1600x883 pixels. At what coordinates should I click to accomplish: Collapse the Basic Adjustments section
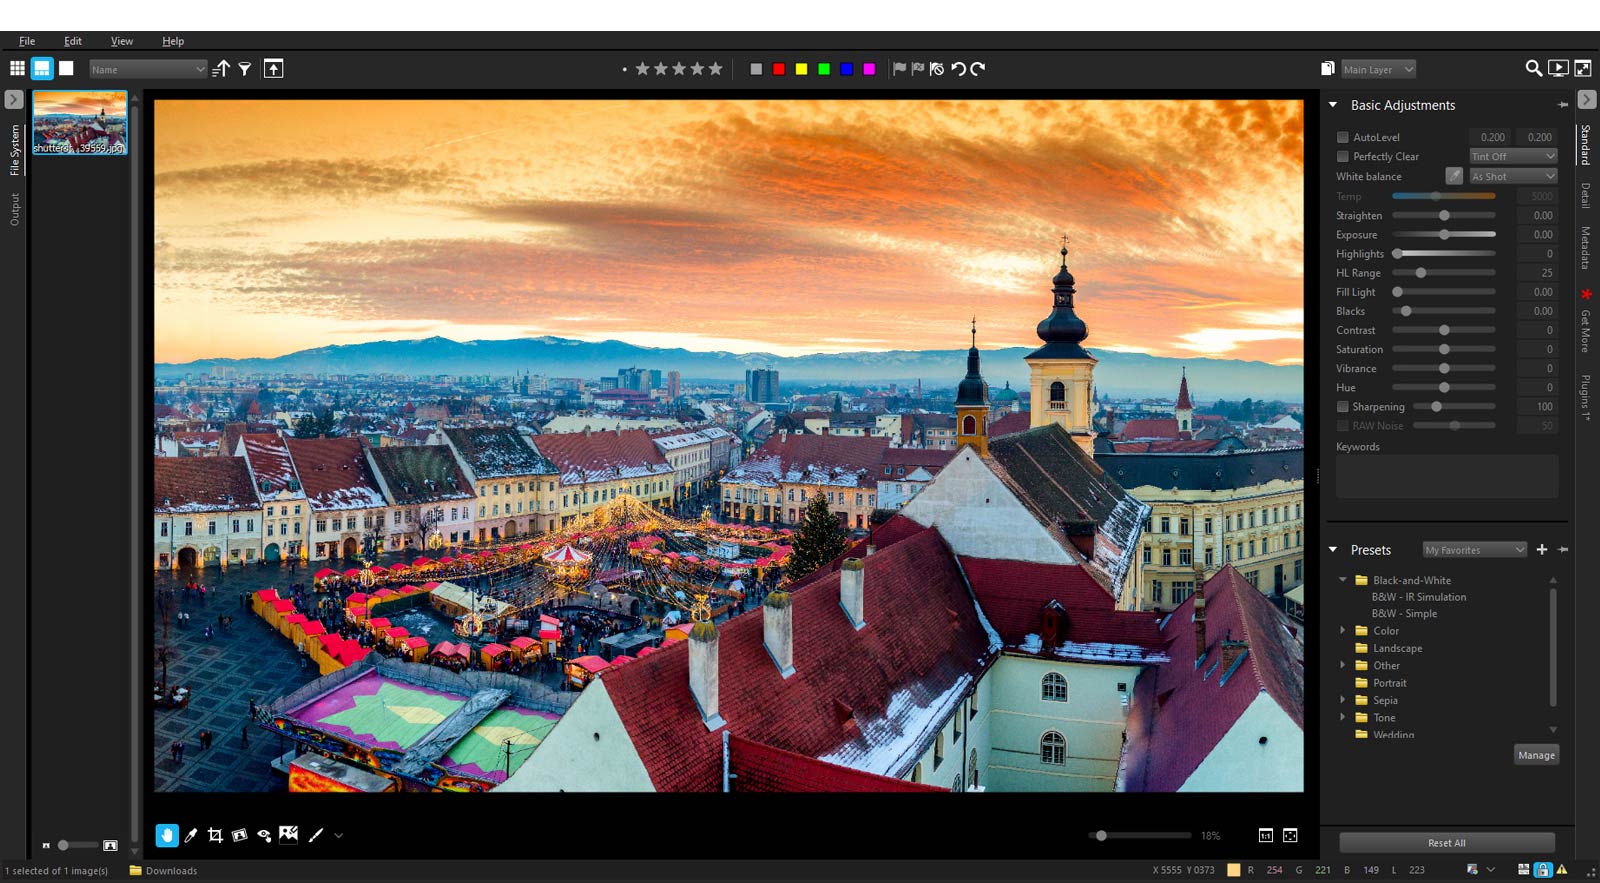(x=1333, y=104)
